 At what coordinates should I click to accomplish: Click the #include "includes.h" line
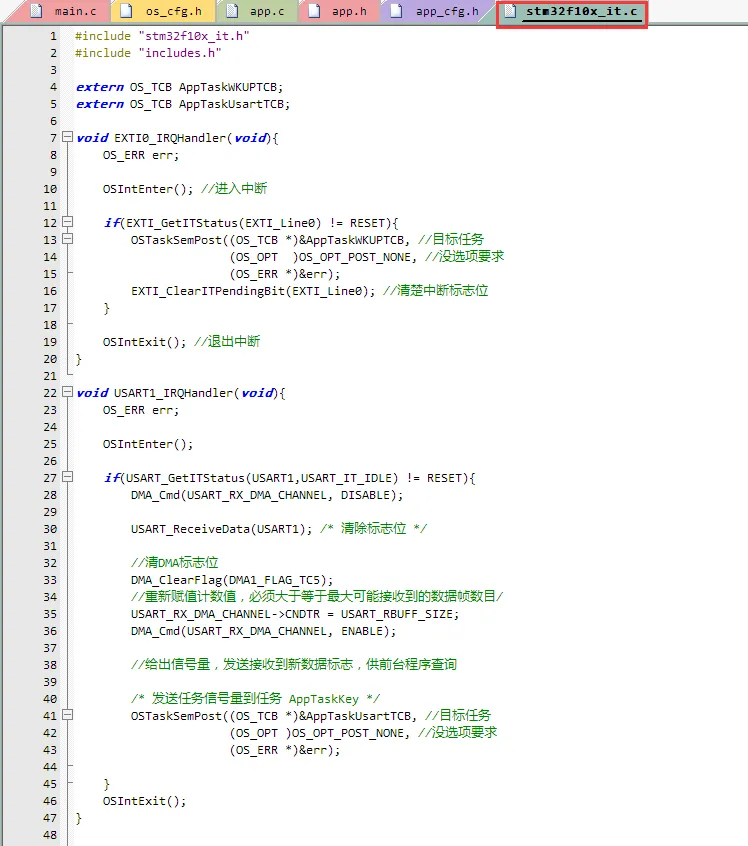click(x=148, y=53)
